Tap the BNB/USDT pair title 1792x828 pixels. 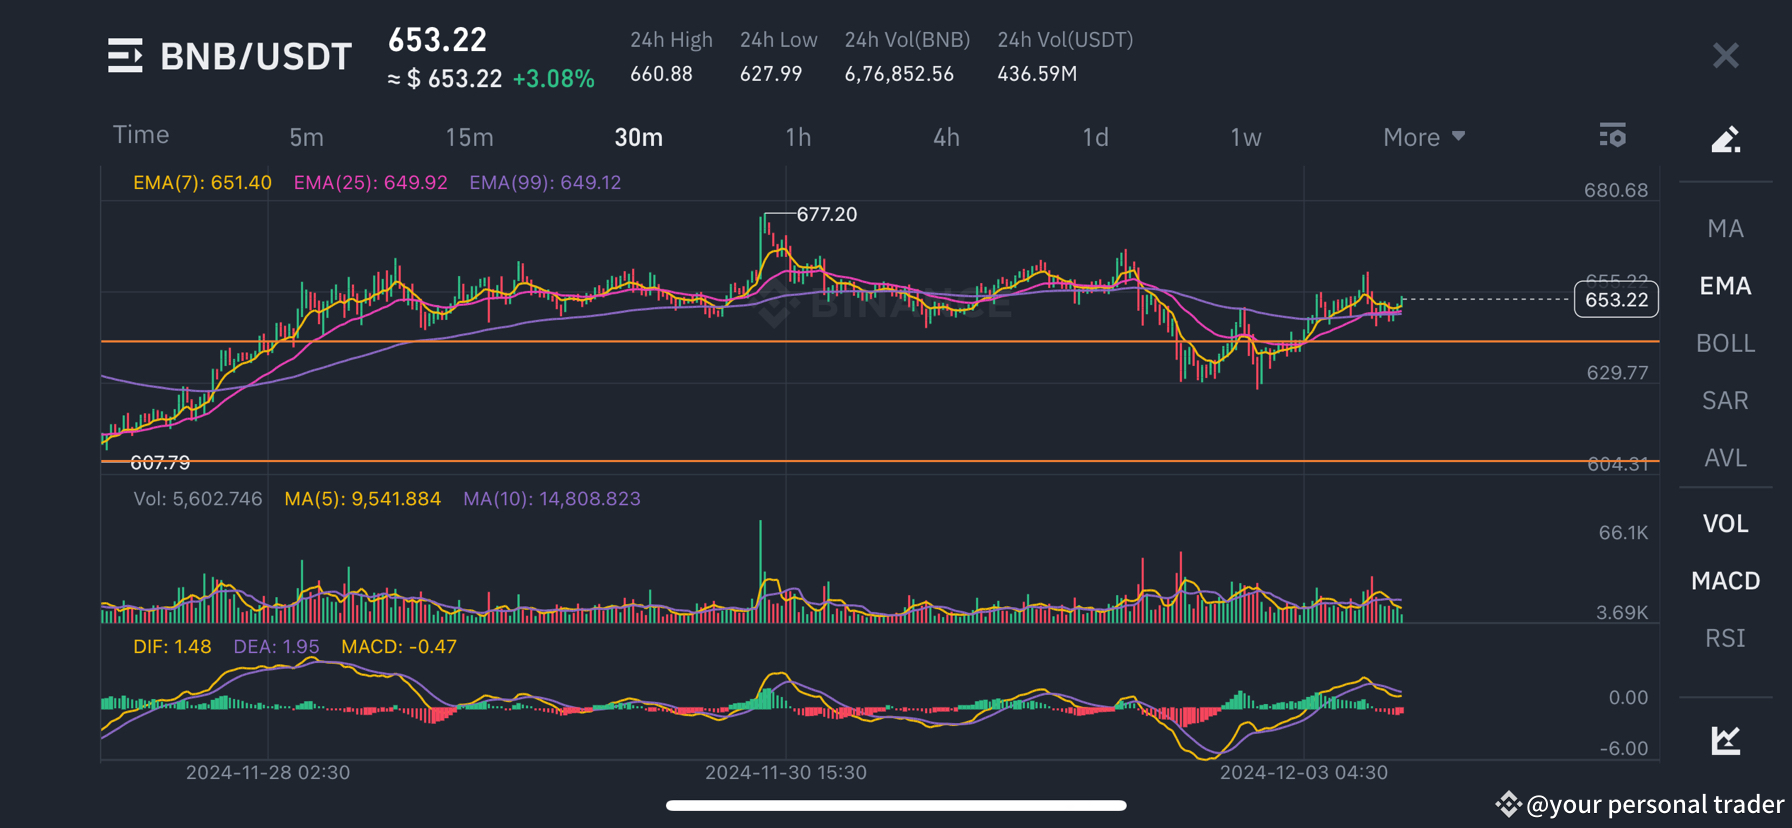256,56
